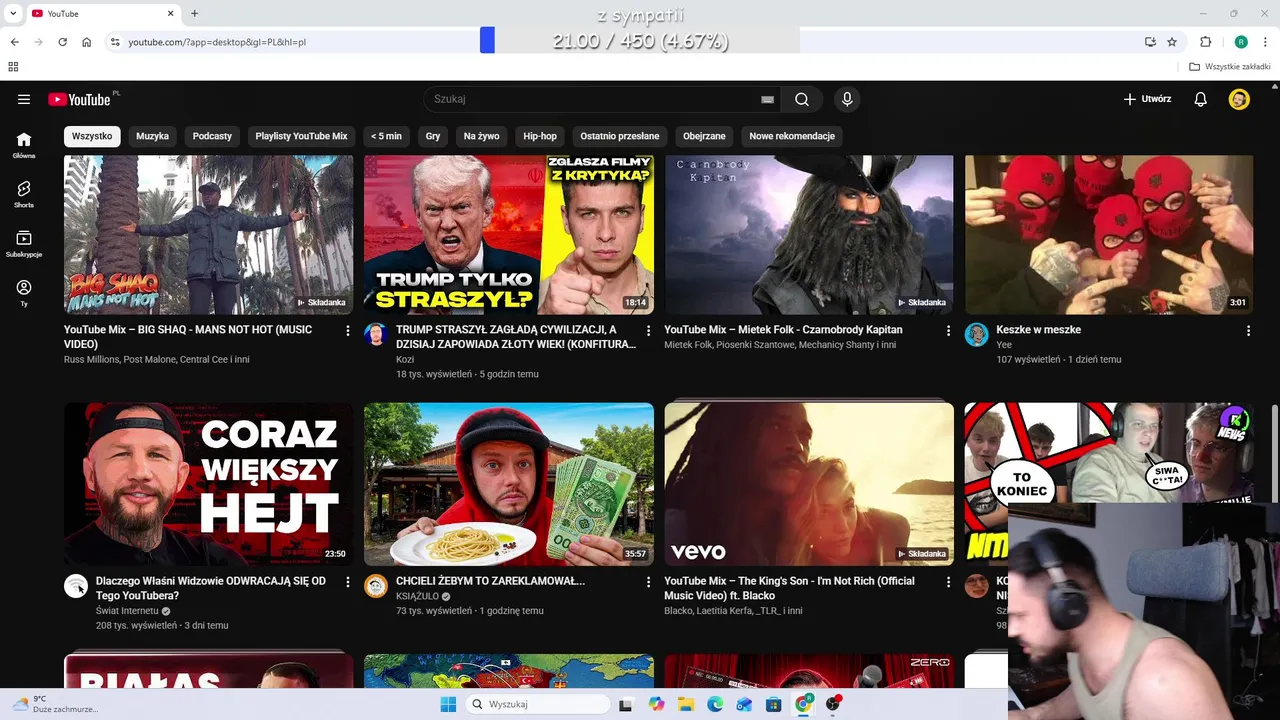Viewport: 1280px width, 720px height.
Task: Open the YouTube account avatar menu
Action: tap(1239, 99)
